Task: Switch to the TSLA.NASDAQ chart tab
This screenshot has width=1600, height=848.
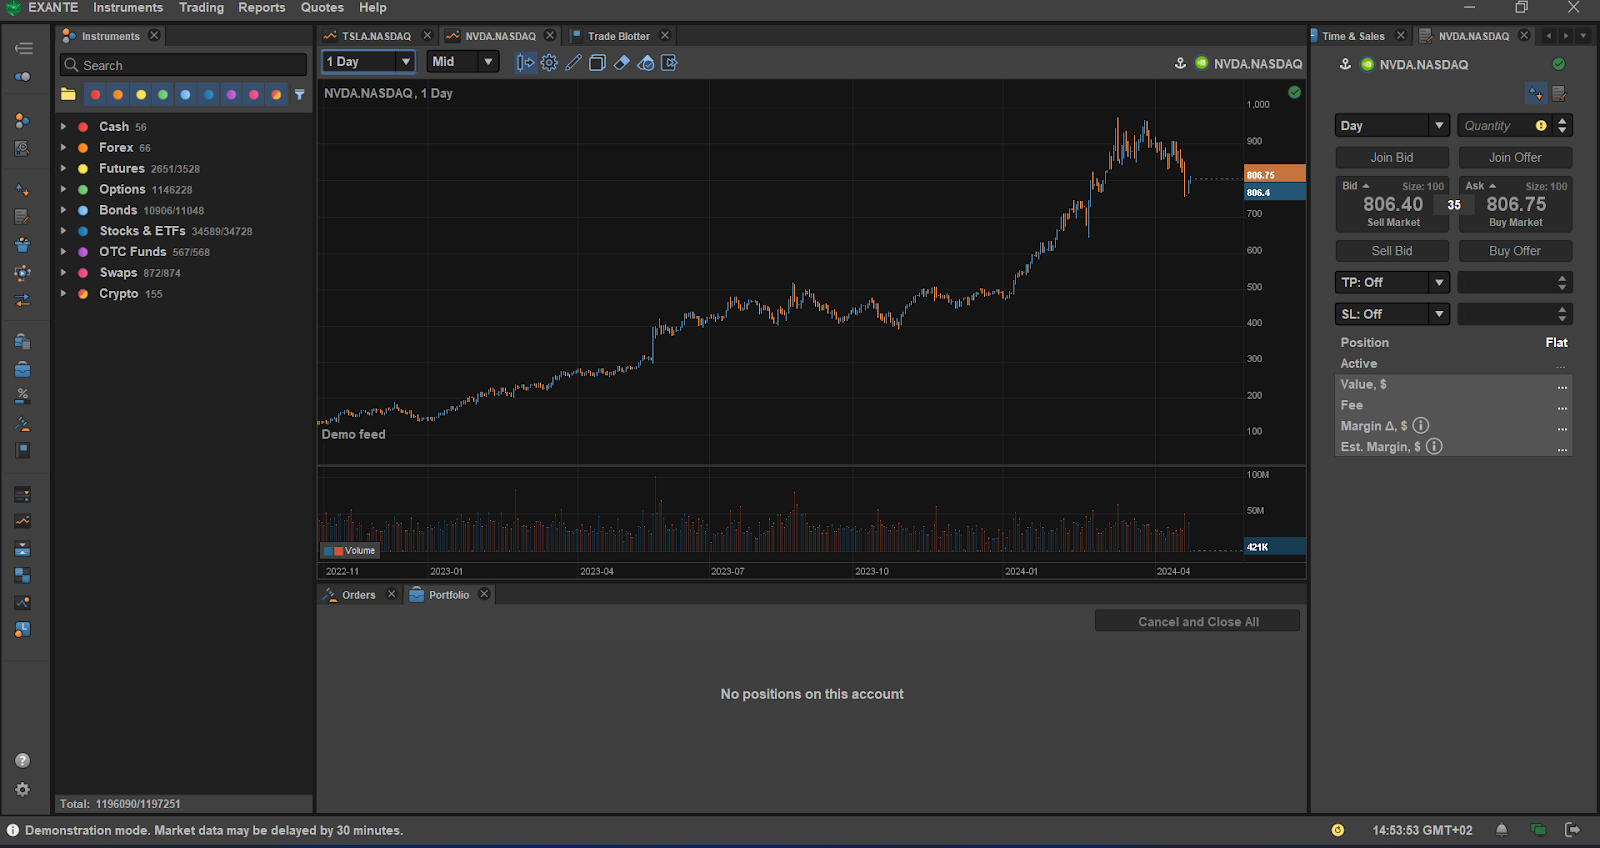Action: coord(376,36)
